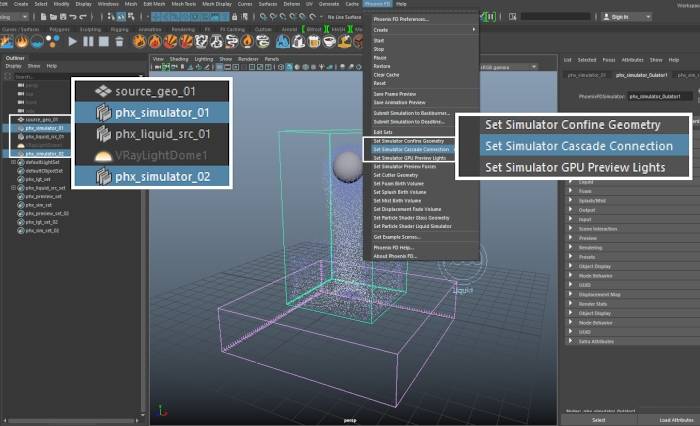This screenshot has width=700, height=426.
Task: Expand the Rendering section
Action: [570, 247]
